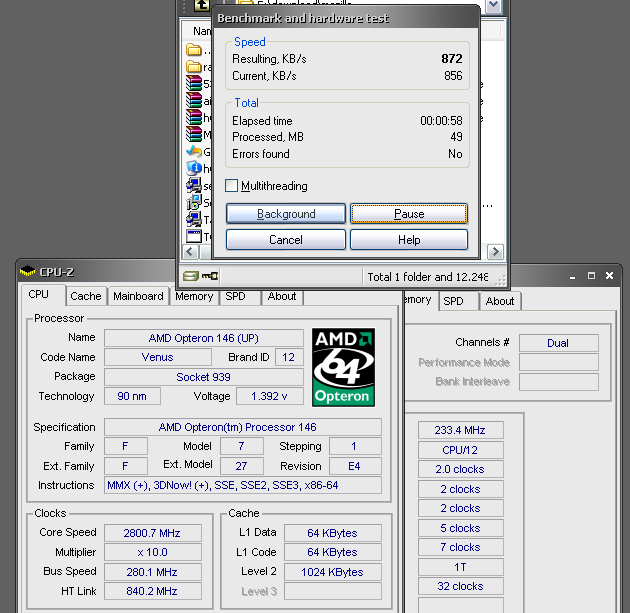
Task: Select the info help file icon in WinRAR list
Action: [x=194, y=168]
